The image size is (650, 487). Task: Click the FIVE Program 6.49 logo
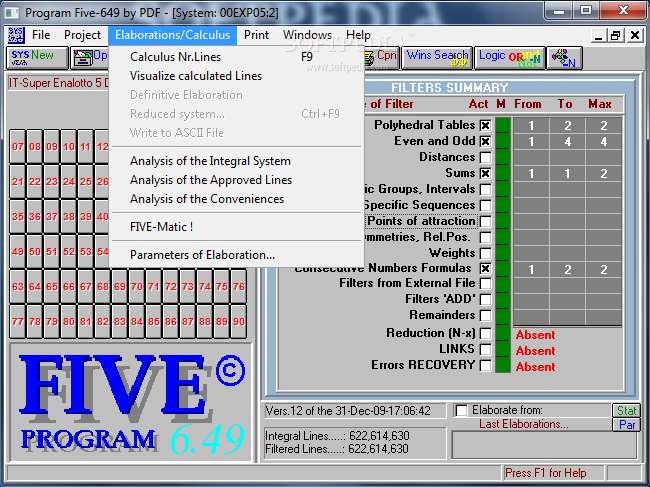click(x=131, y=402)
